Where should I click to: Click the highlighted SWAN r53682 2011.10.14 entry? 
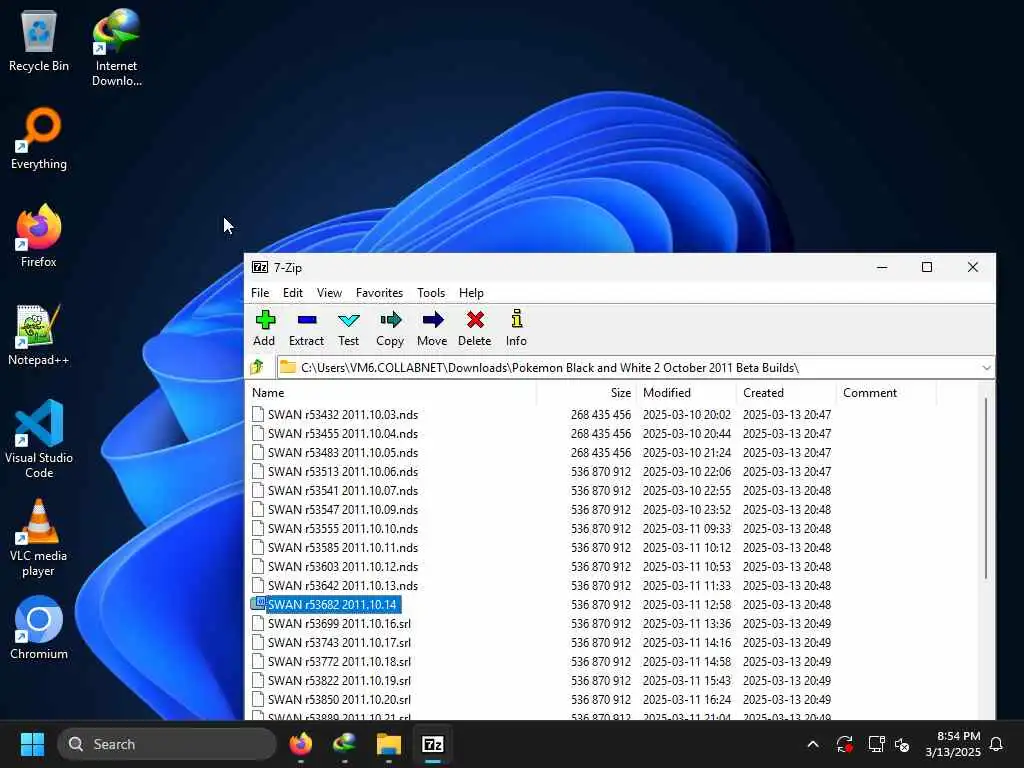click(334, 604)
